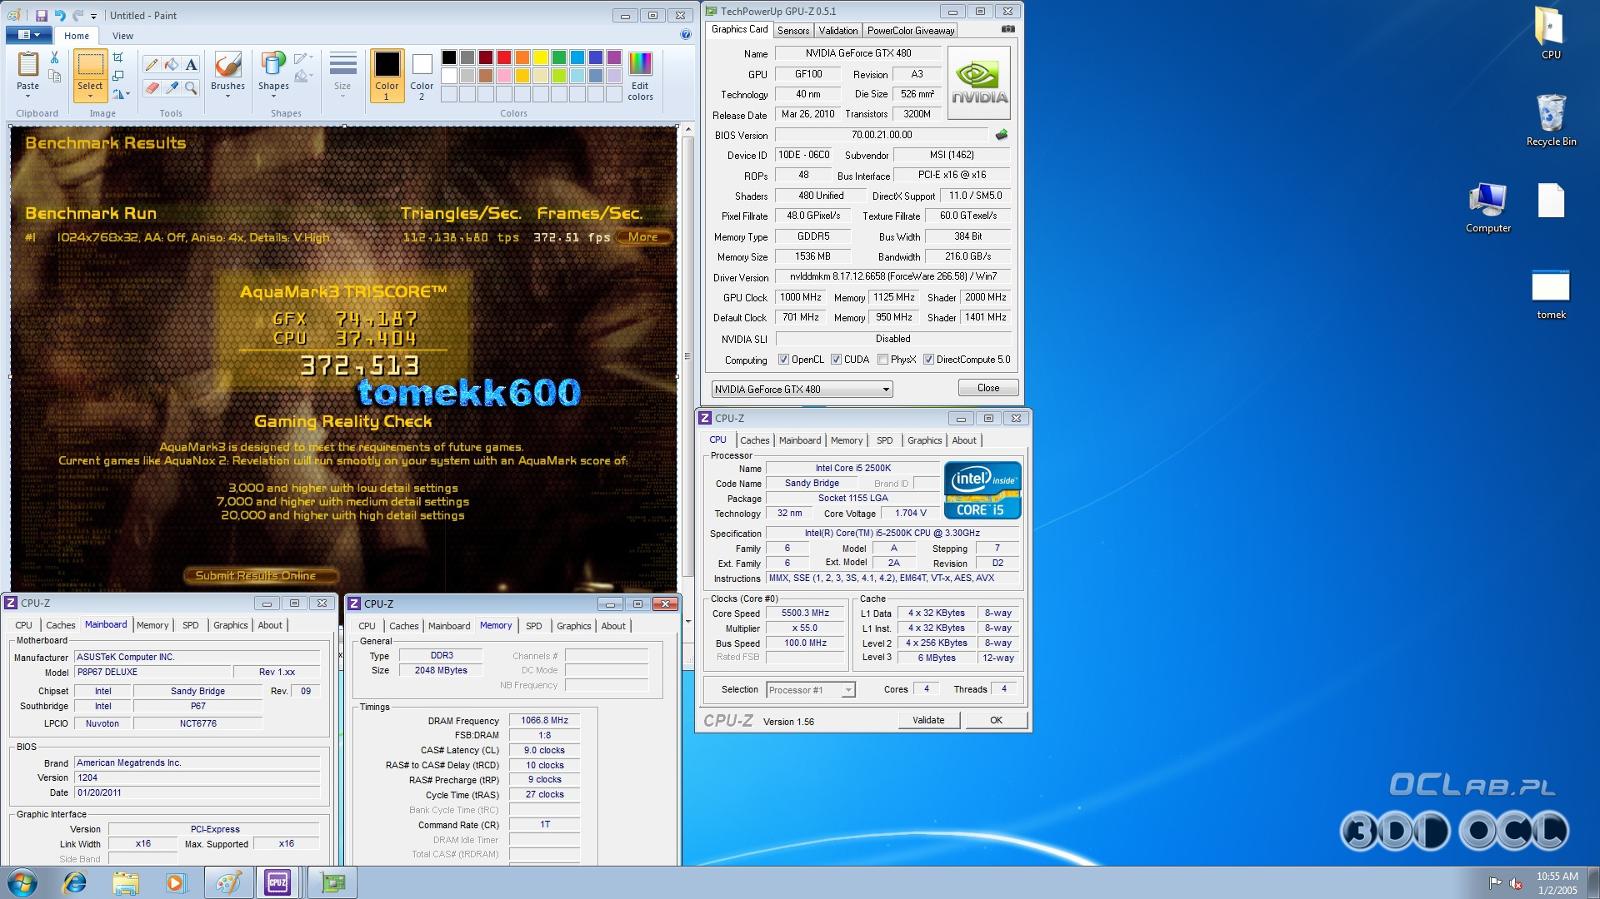Click the Close button in GPU-Z

[x=988, y=388]
